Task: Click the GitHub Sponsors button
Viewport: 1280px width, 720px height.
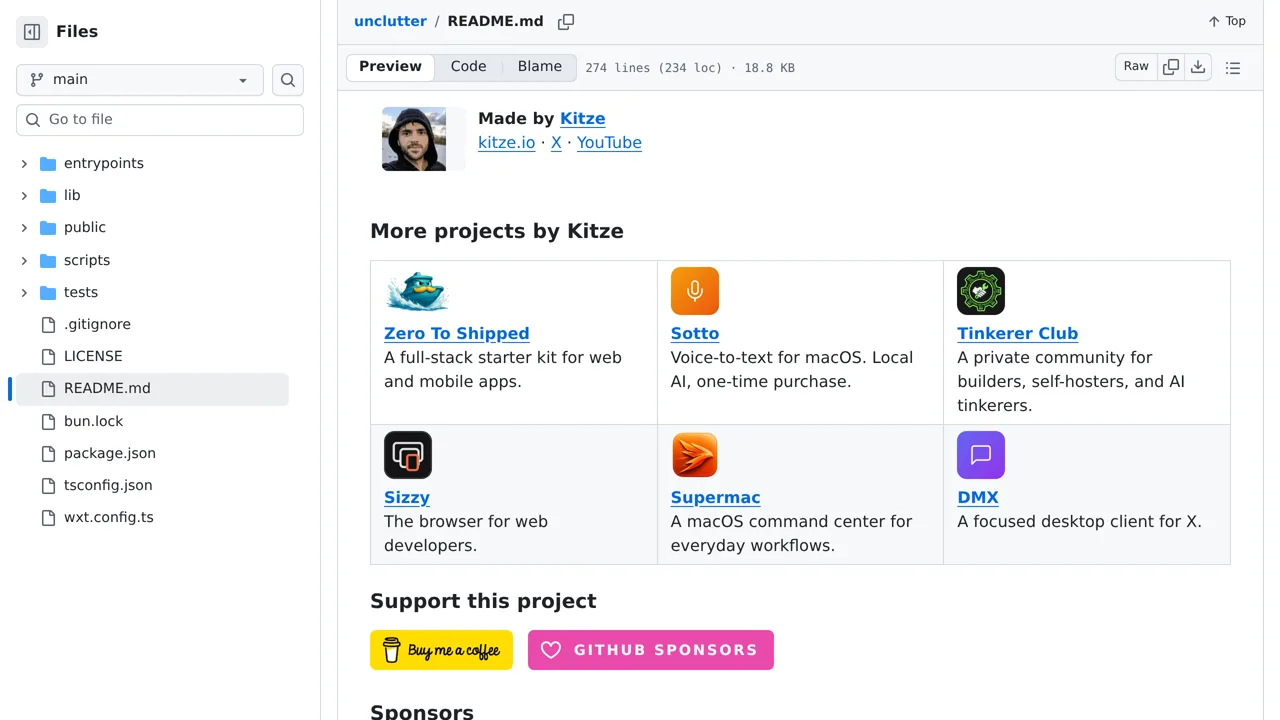Action: click(651, 650)
